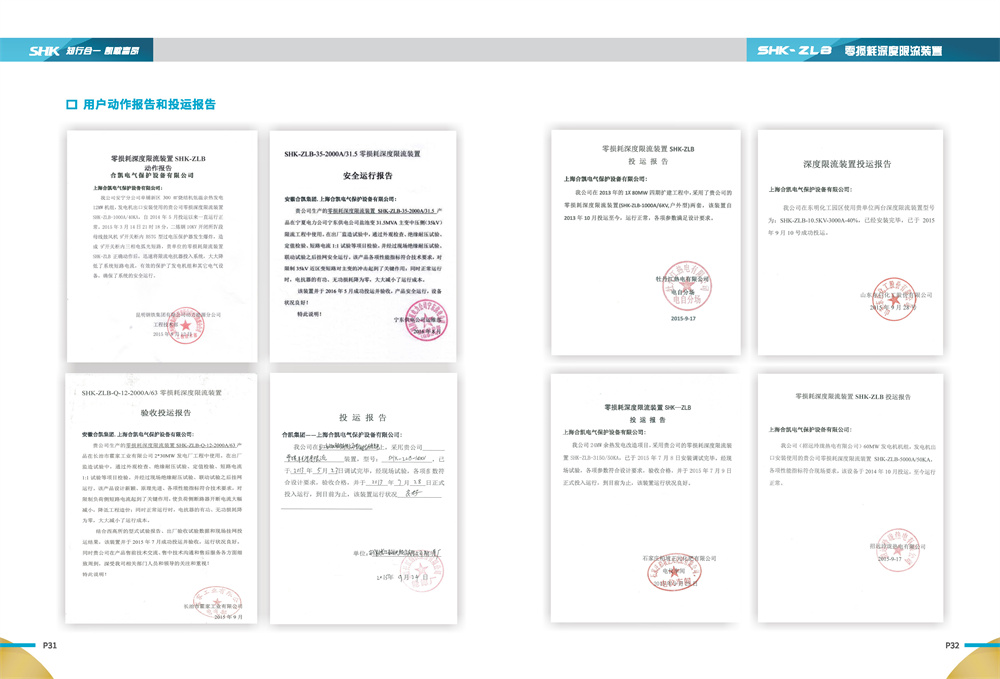Click the 电白分场 red seal

(x=686, y=286)
